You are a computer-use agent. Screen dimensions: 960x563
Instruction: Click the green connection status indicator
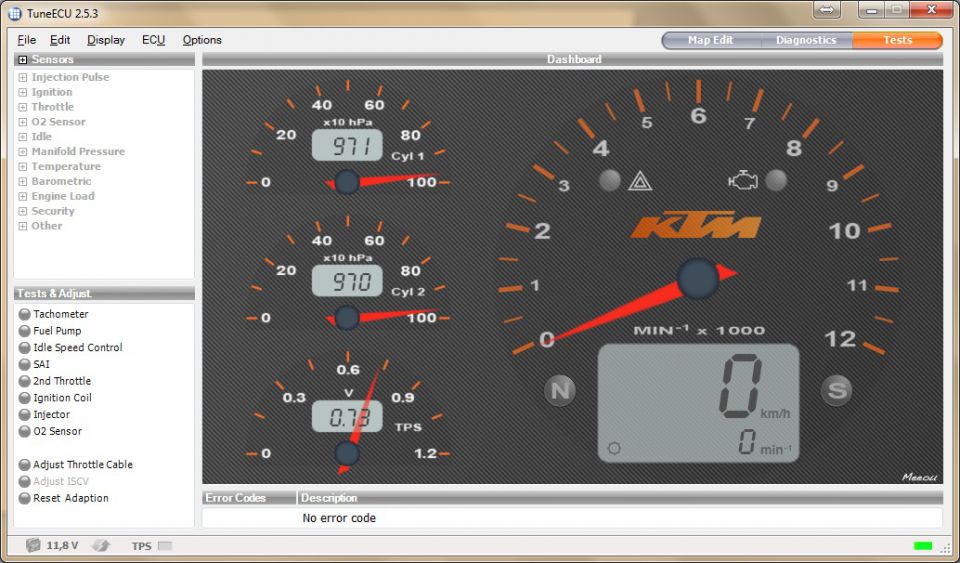[x=923, y=546]
